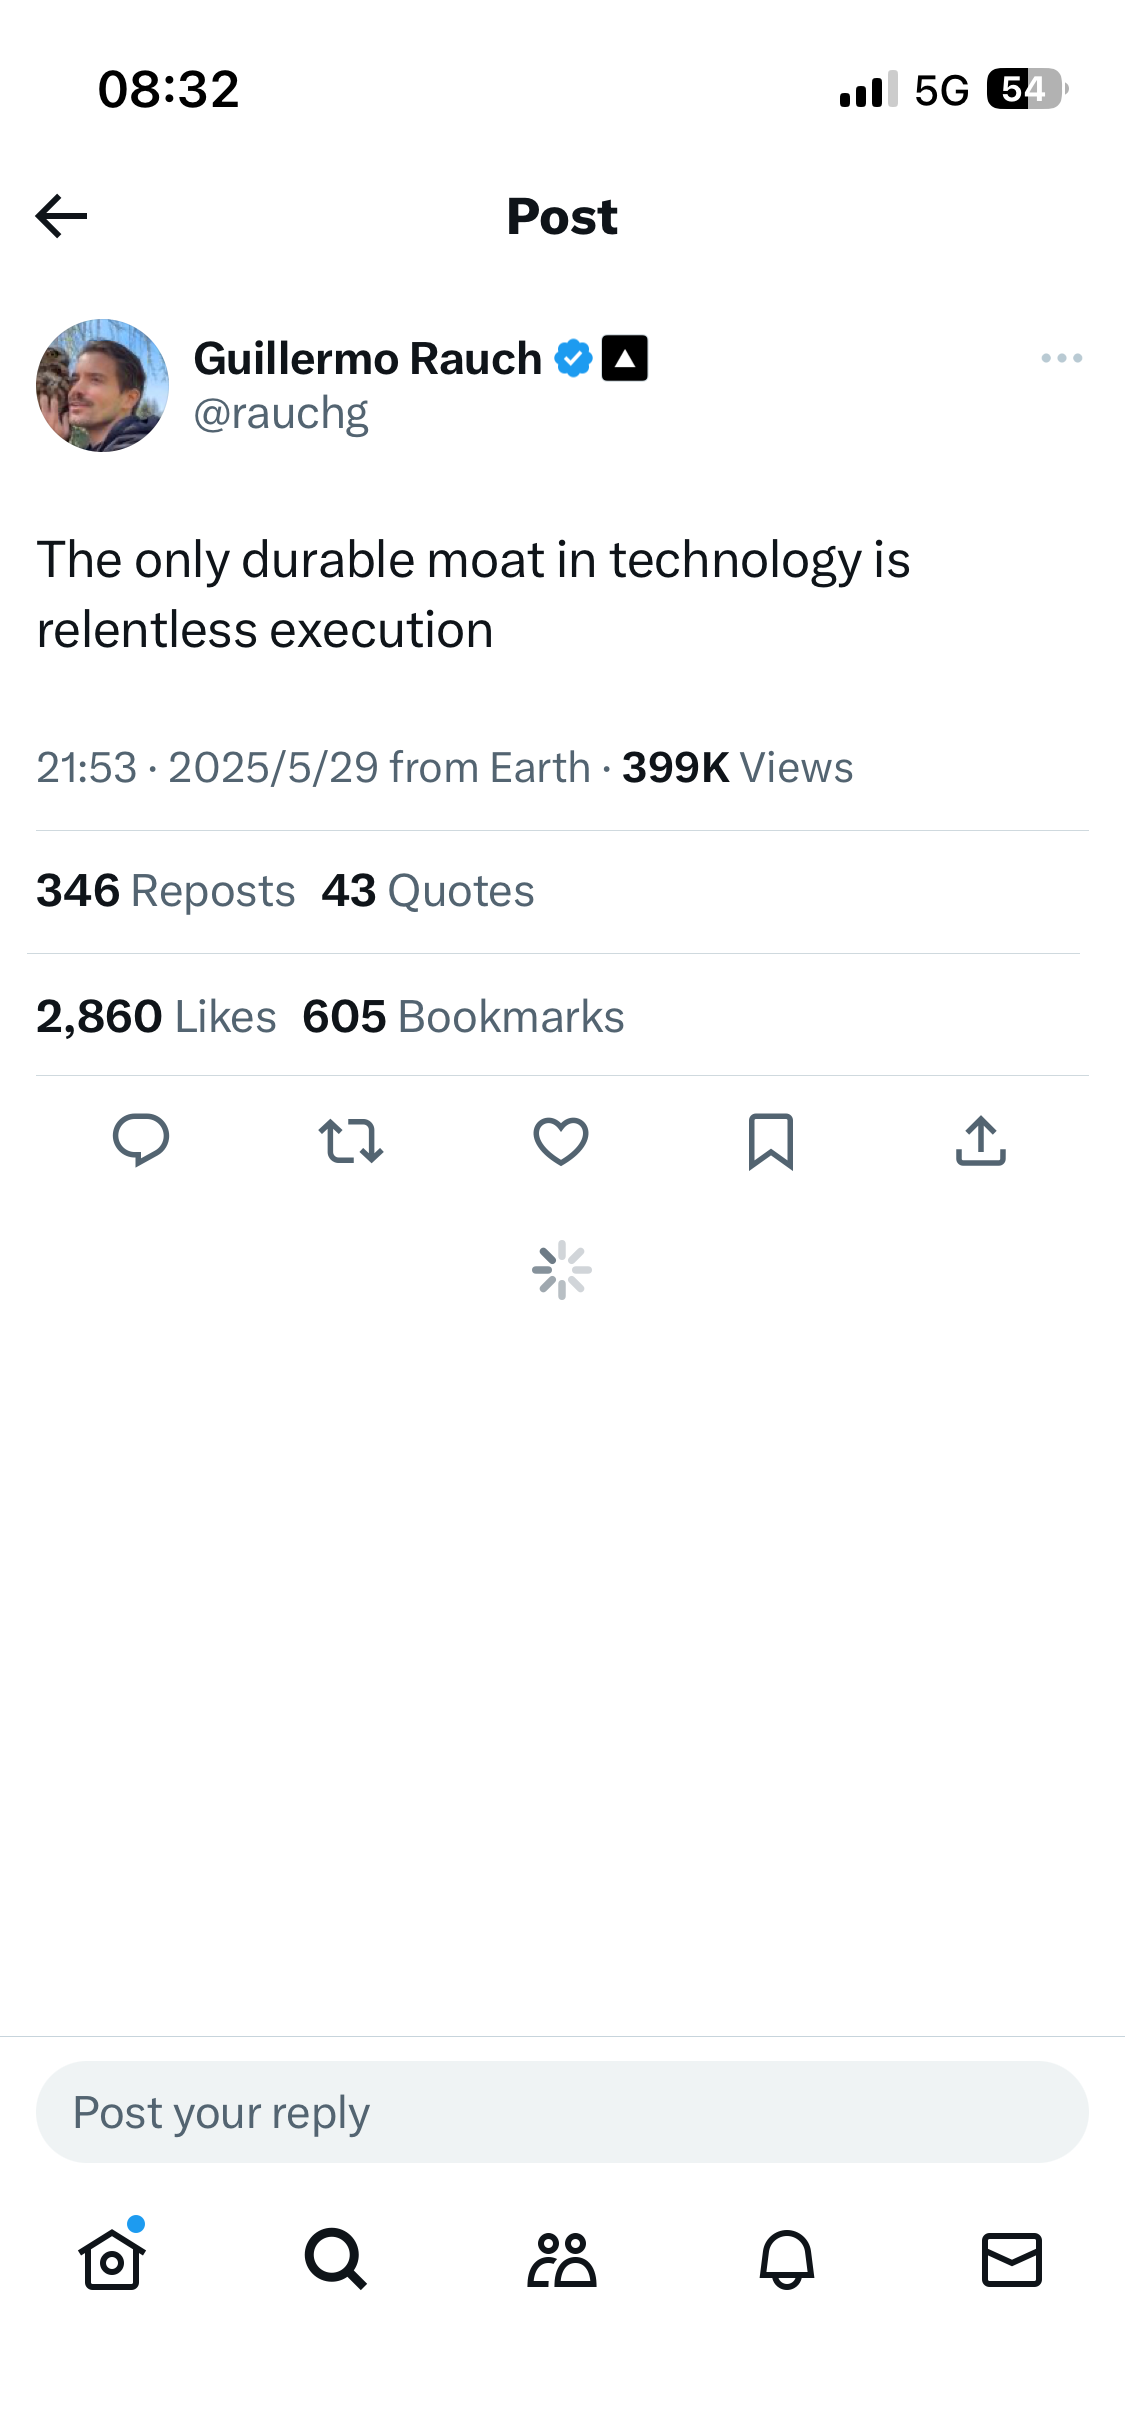Go back using the arrow icon

(62, 216)
